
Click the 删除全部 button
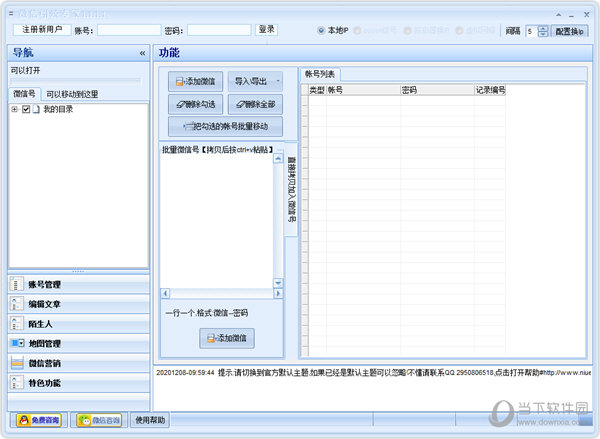coord(255,104)
